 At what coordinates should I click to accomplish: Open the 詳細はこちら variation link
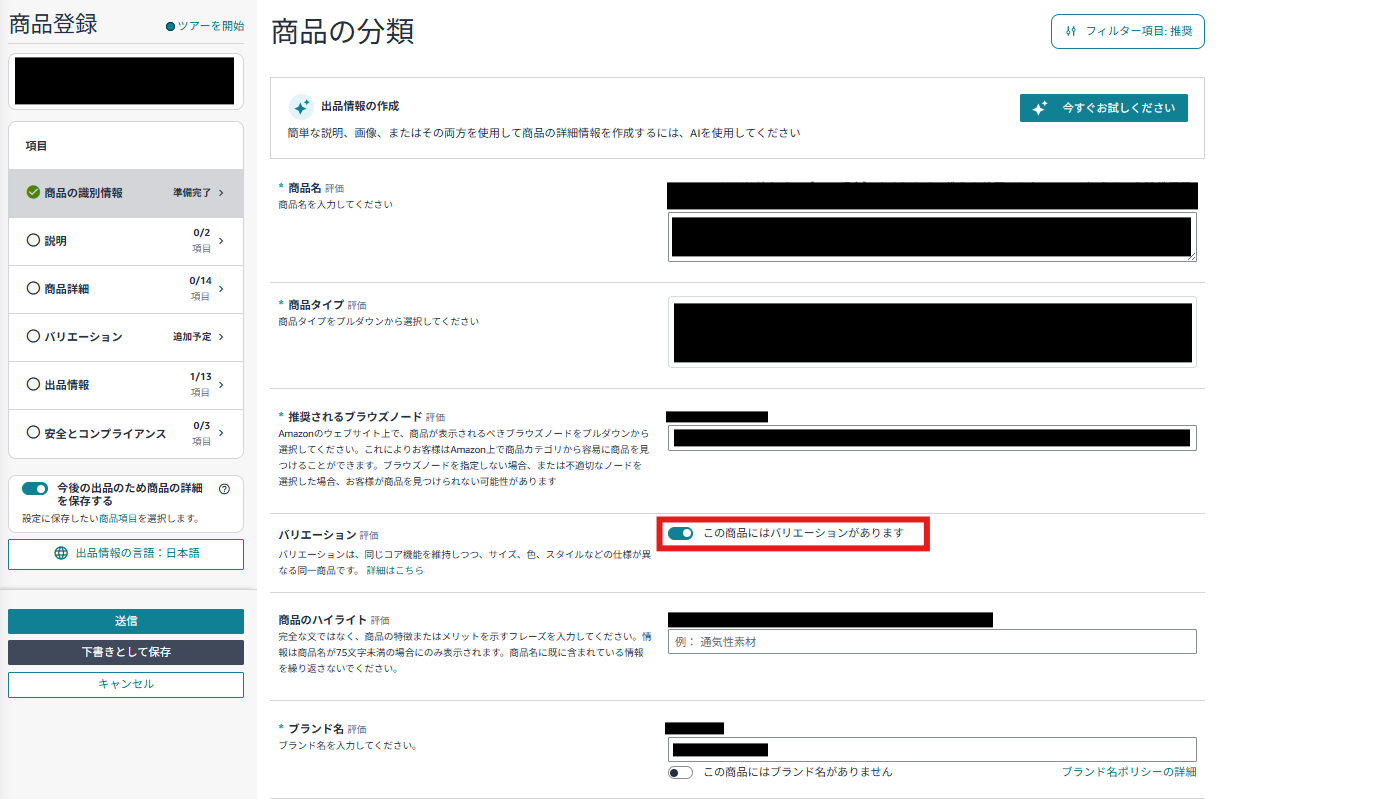(x=395, y=570)
